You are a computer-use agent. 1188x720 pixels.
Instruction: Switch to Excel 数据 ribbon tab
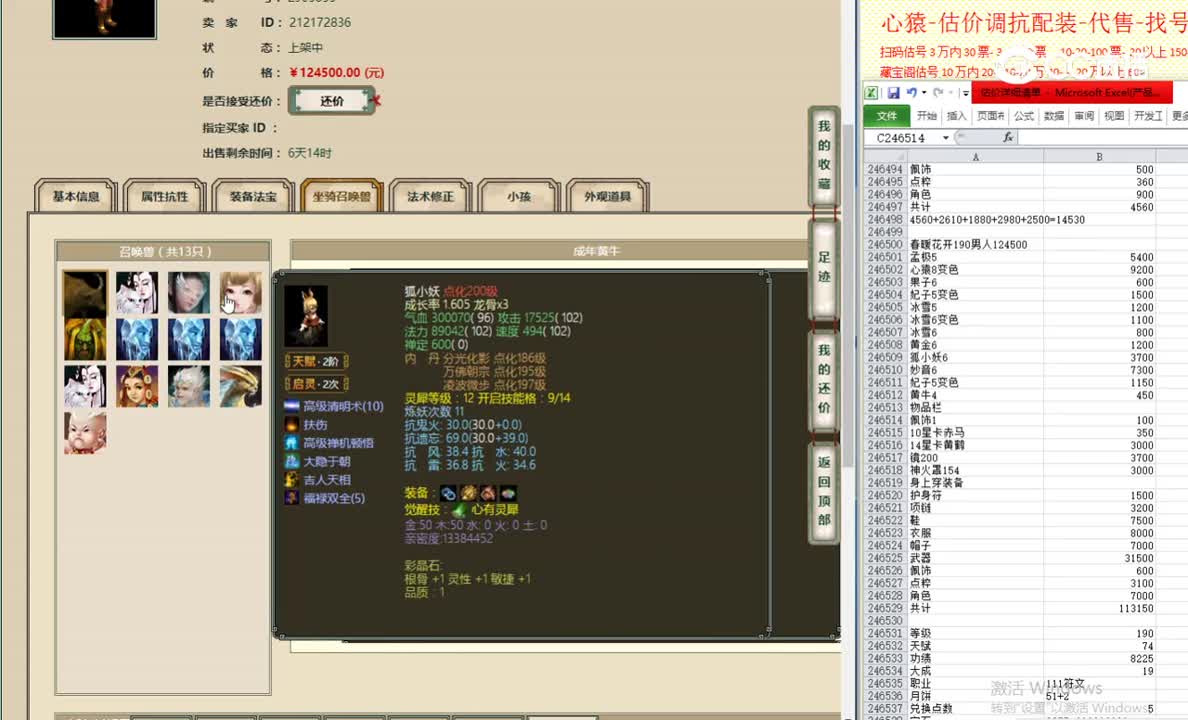point(1054,116)
